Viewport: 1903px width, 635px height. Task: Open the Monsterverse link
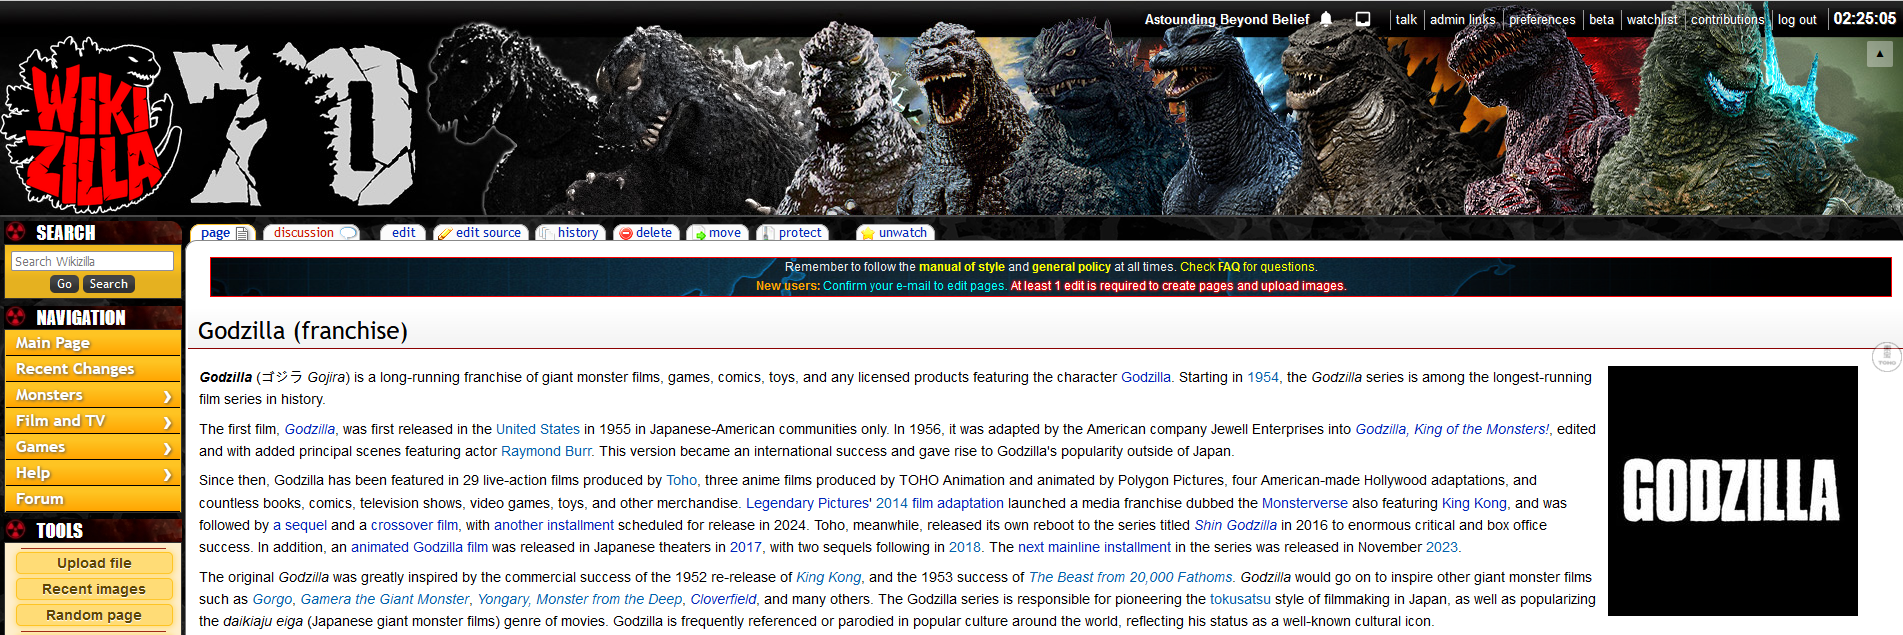(x=1304, y=503)
